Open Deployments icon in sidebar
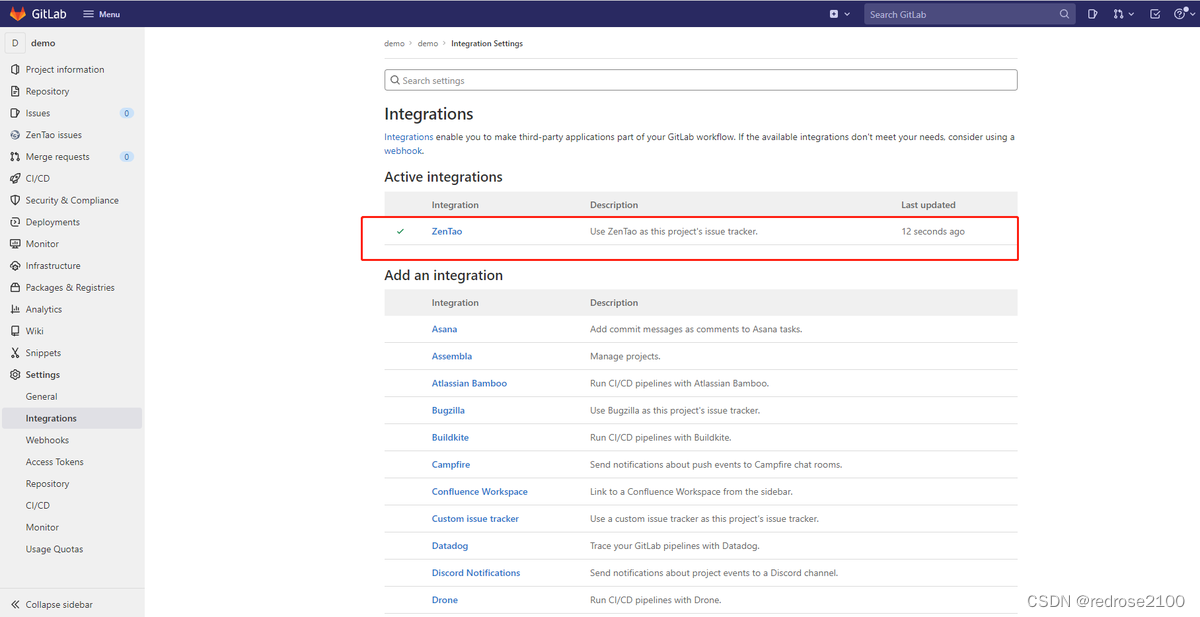The width and height of the screenshot is (1200, 617). [x=15, y=222]
